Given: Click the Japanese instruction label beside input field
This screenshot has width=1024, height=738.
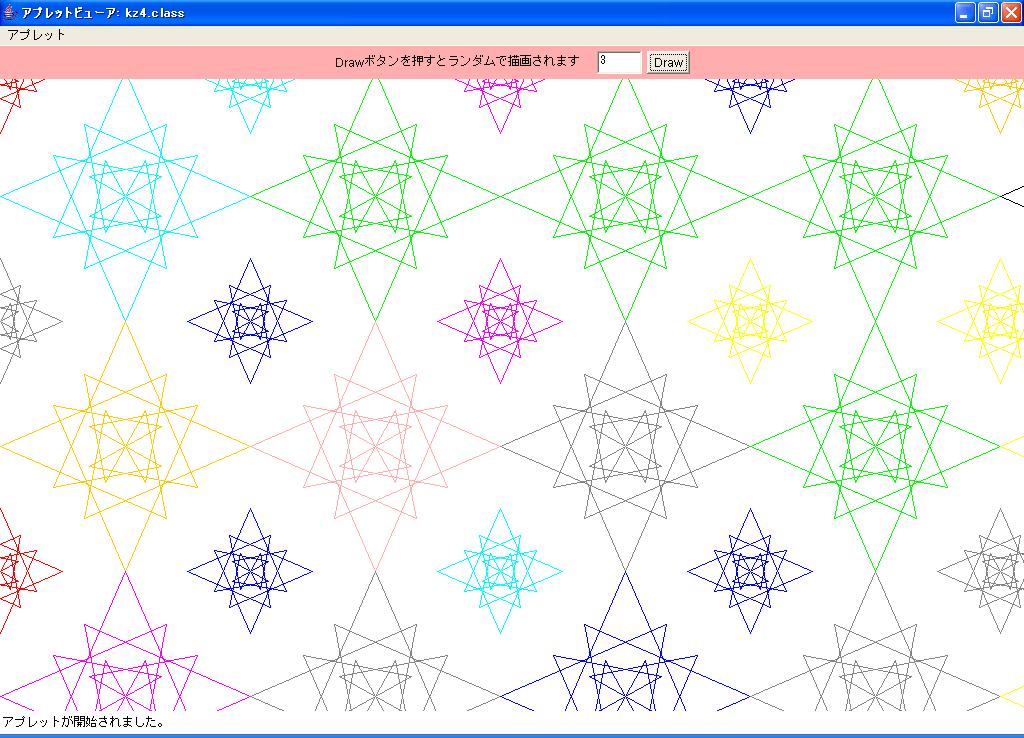Looking at the screenshot, I should (457, 62).
